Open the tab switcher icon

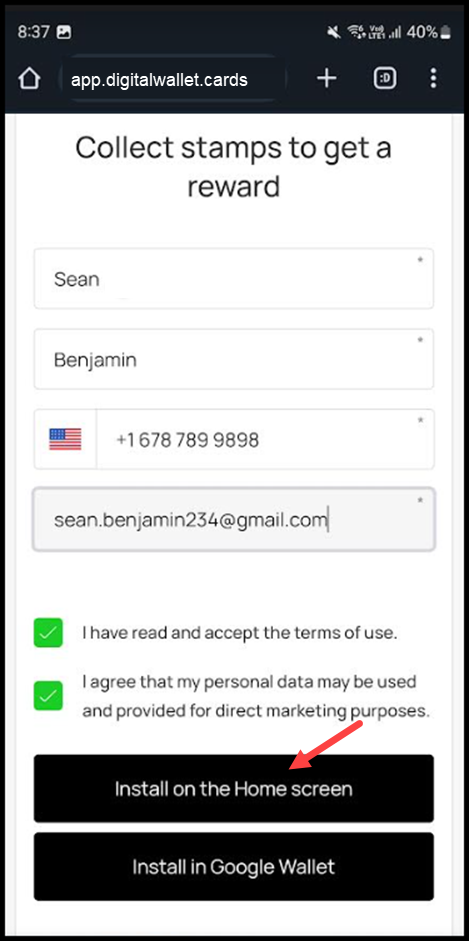[385, 78]
